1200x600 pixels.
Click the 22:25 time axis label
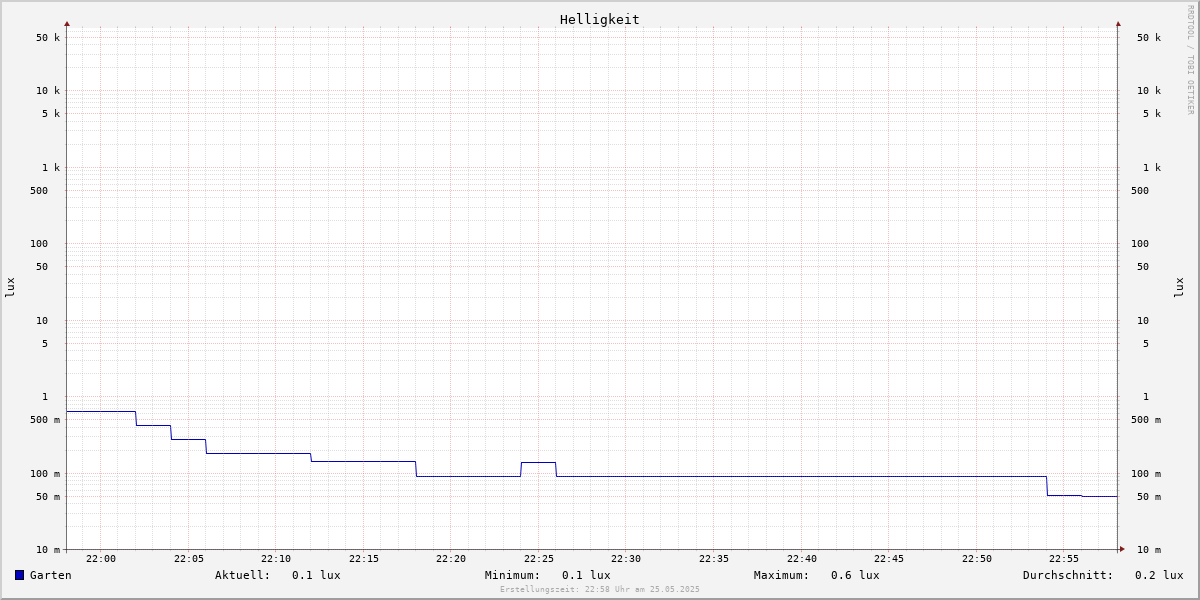click(x=539, y=559)
